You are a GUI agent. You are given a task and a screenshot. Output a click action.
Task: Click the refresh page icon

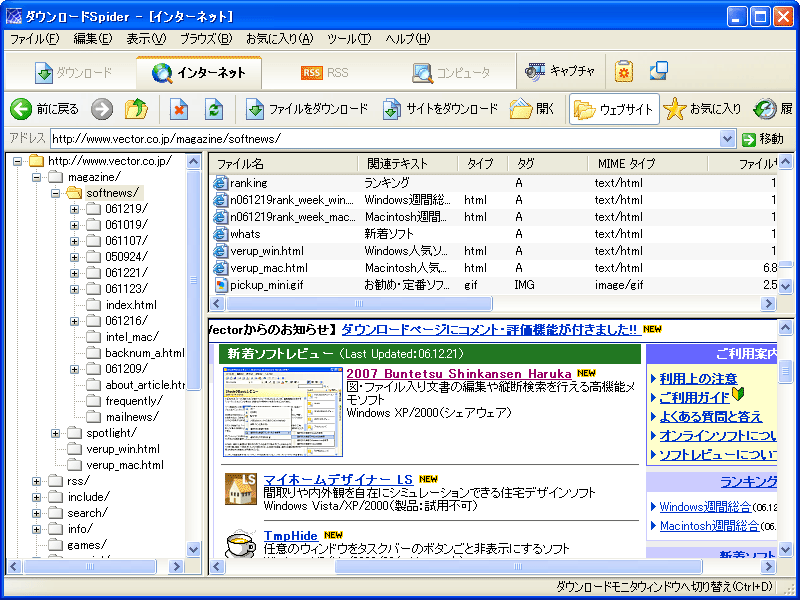pyautogui.click(x=213, y=109)
